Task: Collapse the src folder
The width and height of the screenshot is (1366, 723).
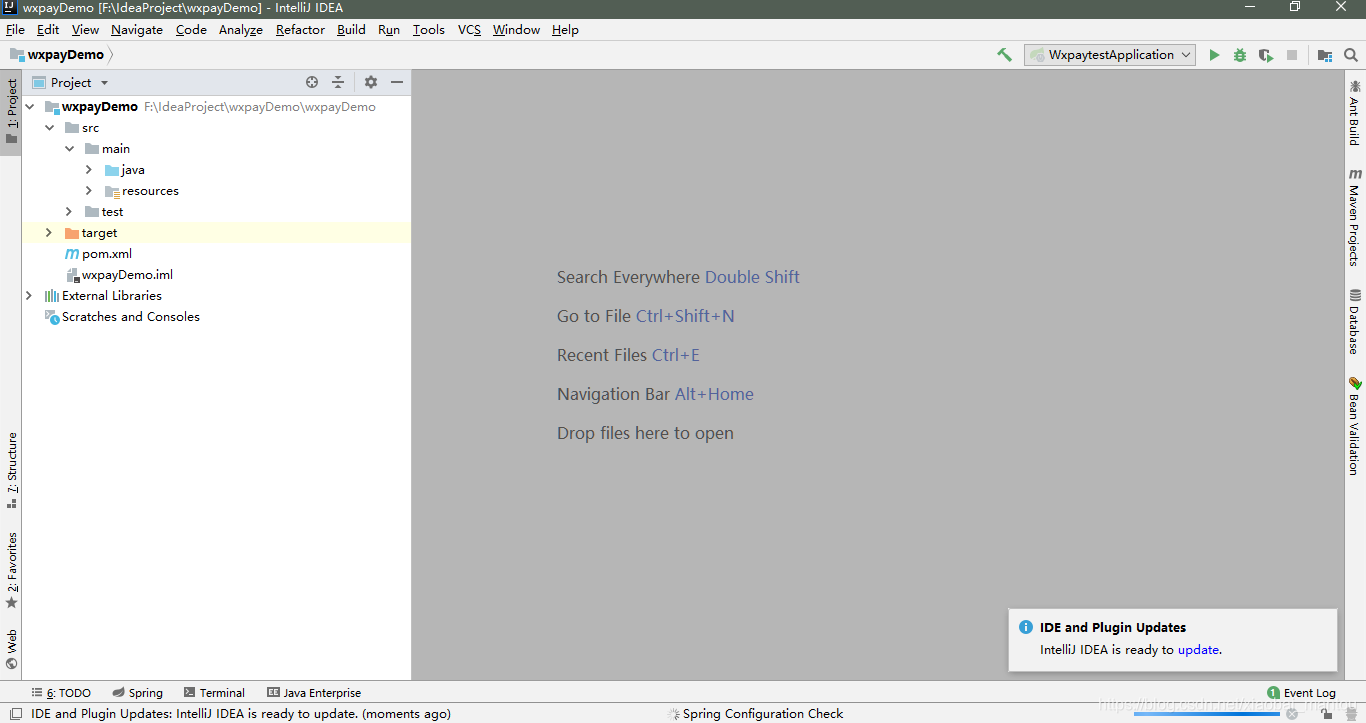Action: (x=49, y=128)
